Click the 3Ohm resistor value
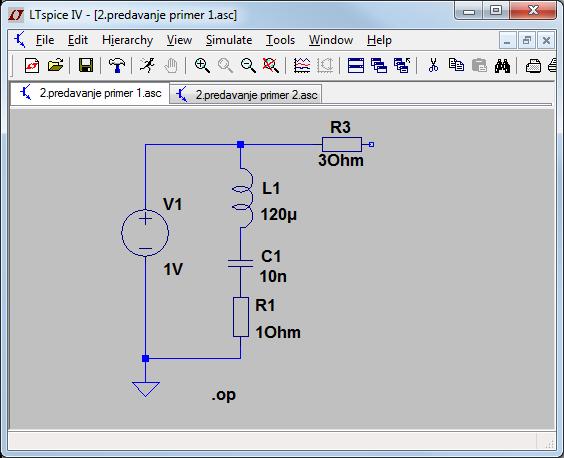 [341, 160]
